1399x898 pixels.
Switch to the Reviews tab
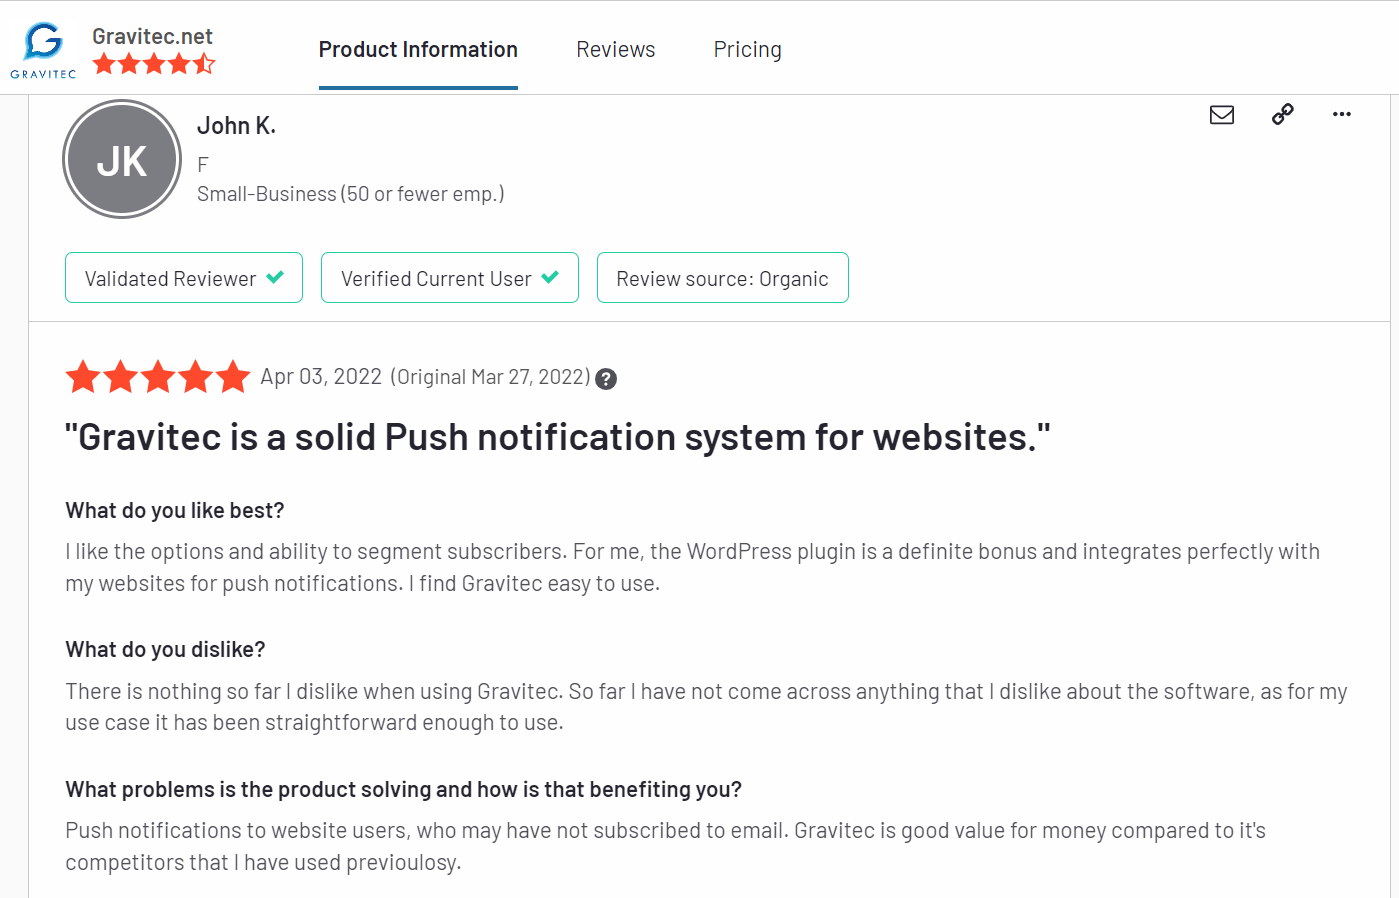click(616, 50)
